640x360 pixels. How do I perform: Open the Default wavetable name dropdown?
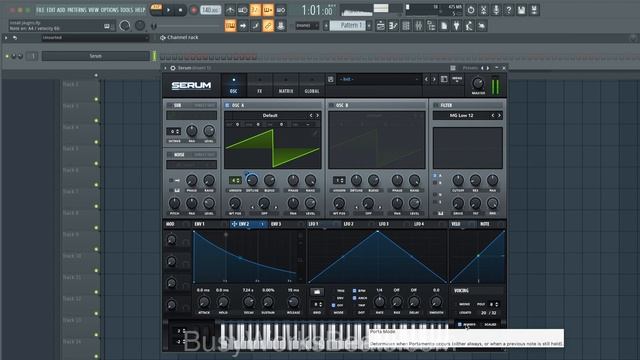tap(270, 116)
